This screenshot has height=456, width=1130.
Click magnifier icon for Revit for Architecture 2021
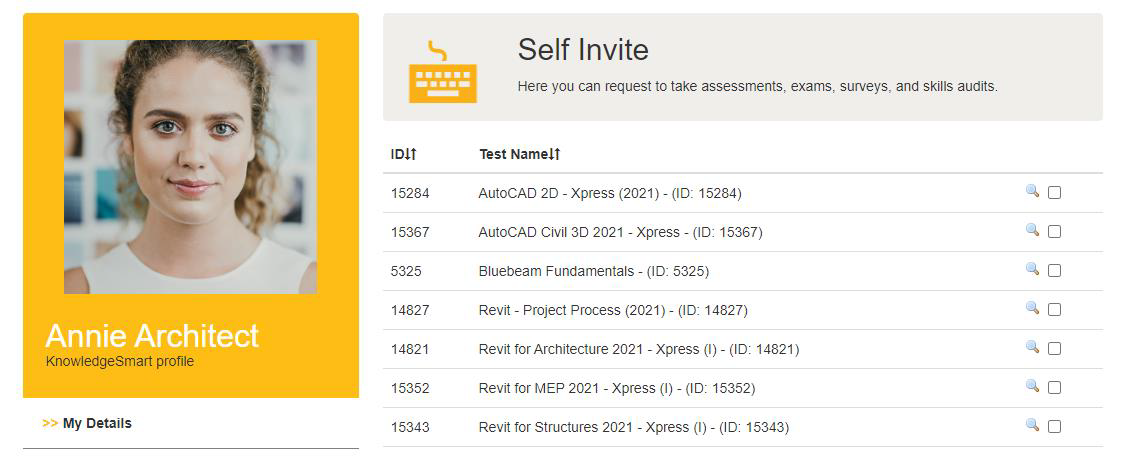(x=1032, y=347)
